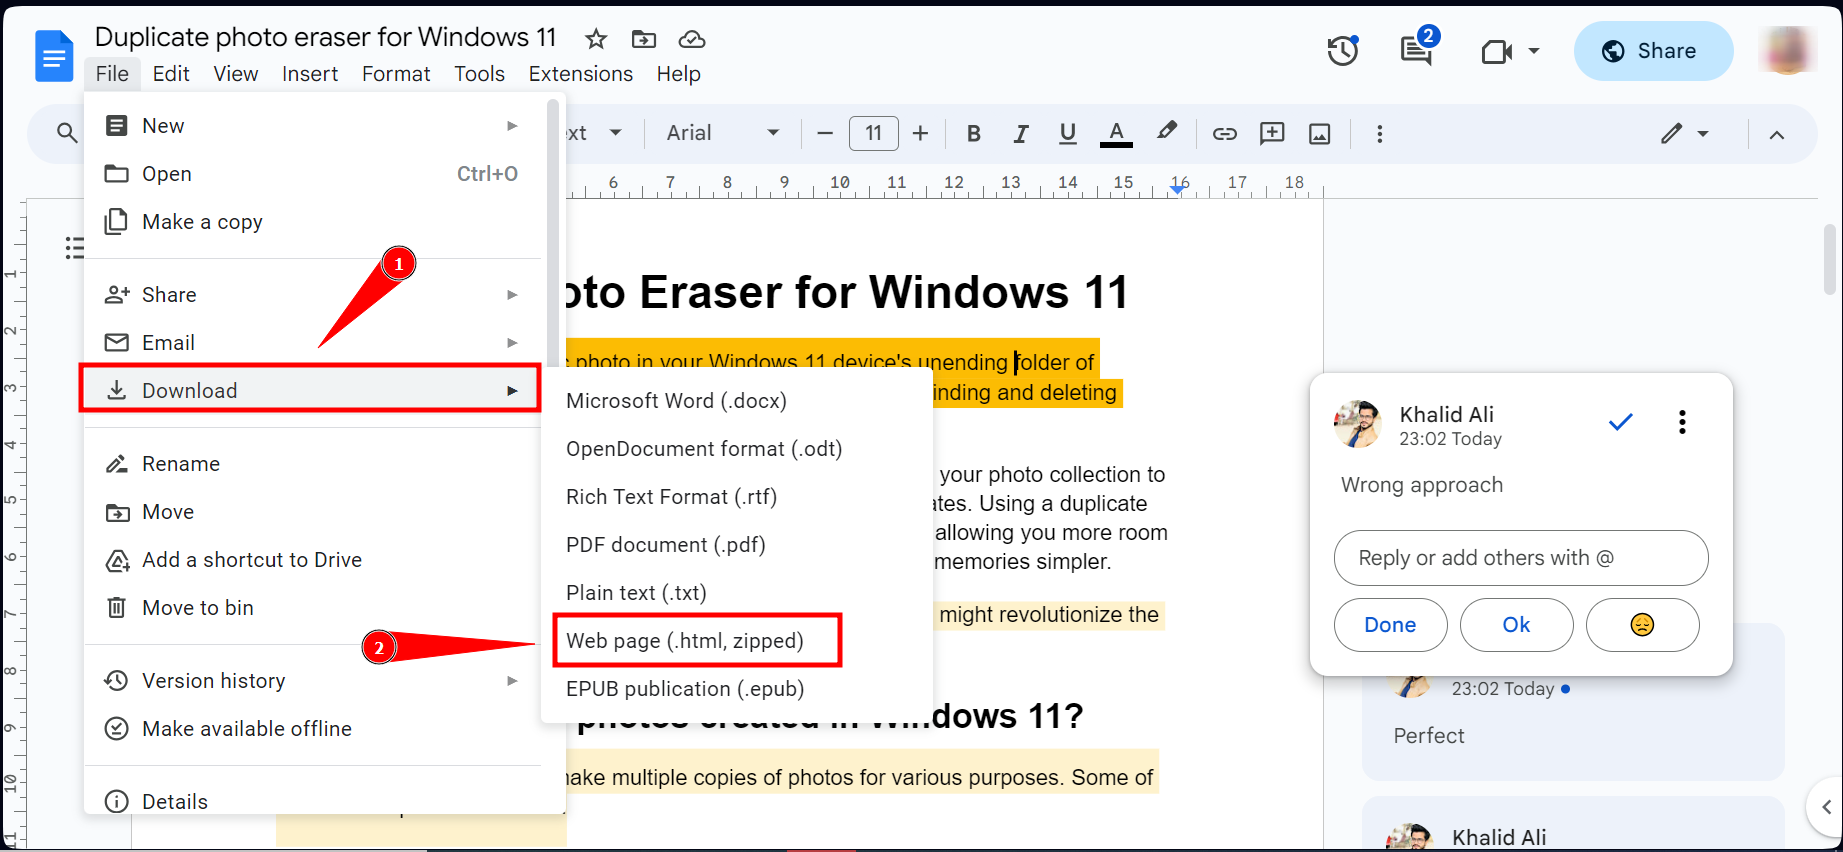Insert a link from toolbar
This screenshot has height=852, width=1843.
(x=1225, y=133)
